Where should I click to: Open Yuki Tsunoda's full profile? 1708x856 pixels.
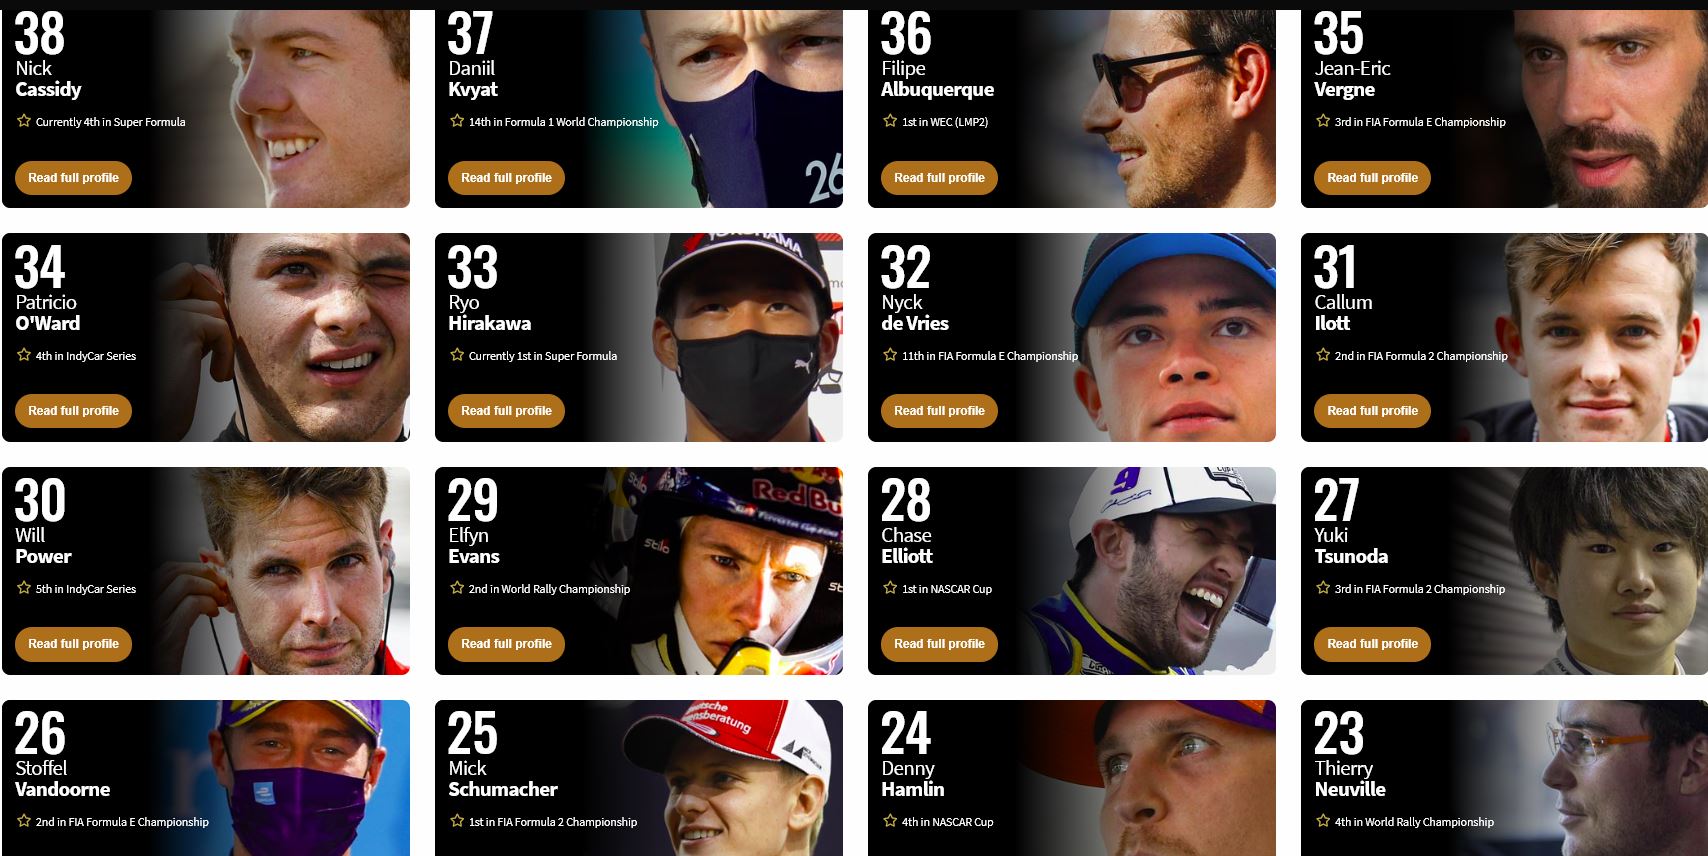1372,644
